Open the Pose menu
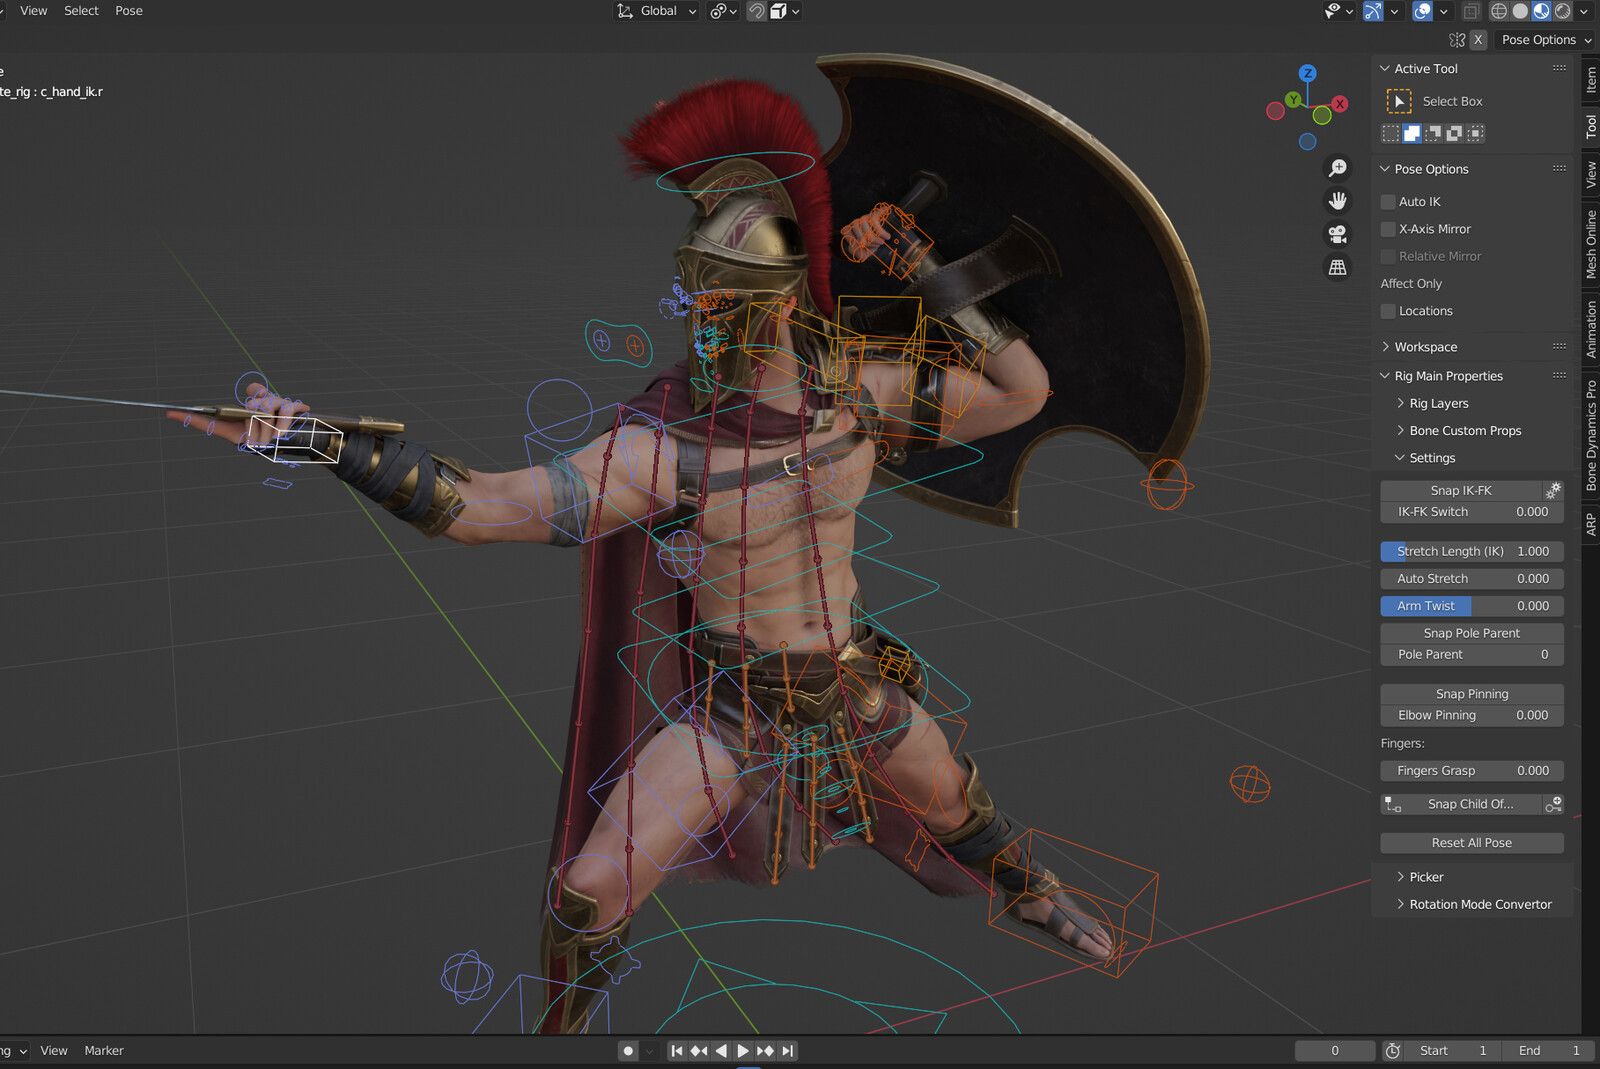1600x1069 pixels. pyautogui.click(x=128, y=11)
